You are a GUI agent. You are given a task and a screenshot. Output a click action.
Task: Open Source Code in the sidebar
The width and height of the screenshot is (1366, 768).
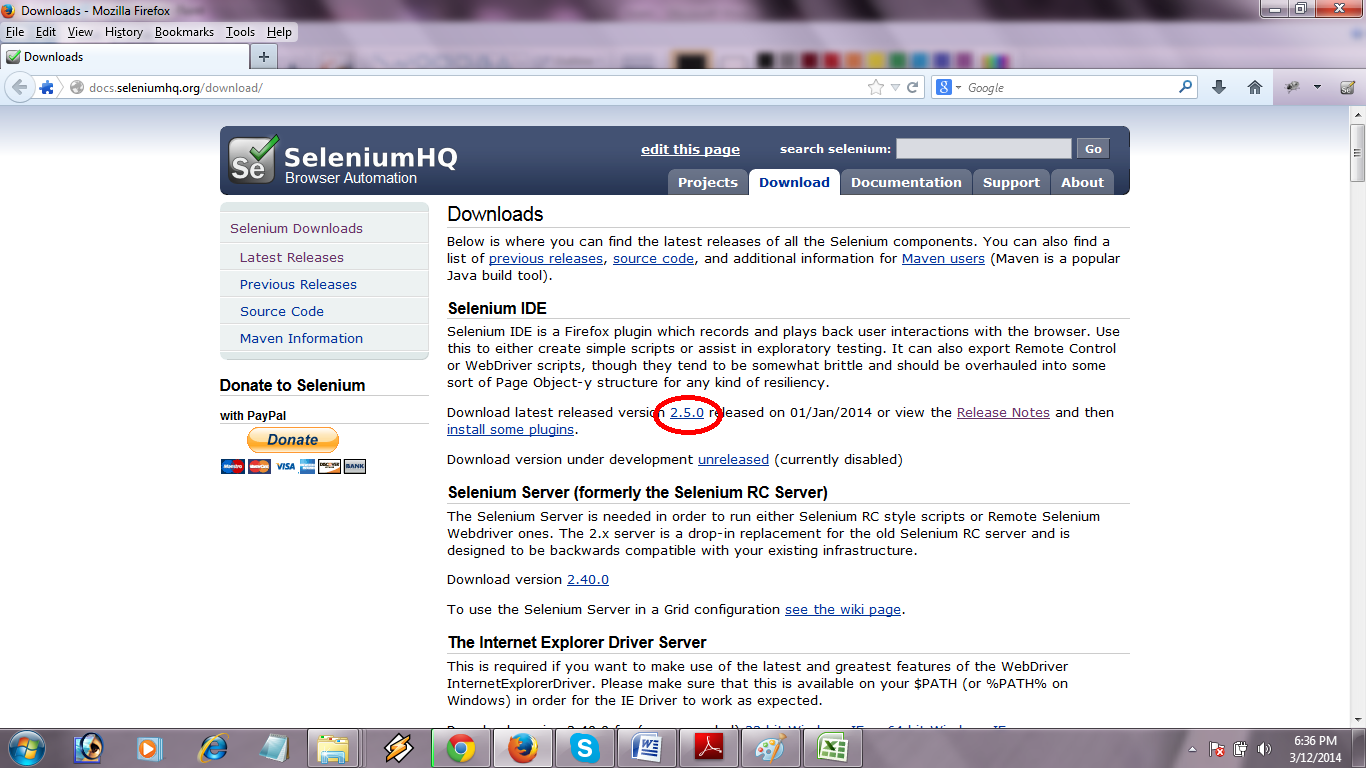282,311
